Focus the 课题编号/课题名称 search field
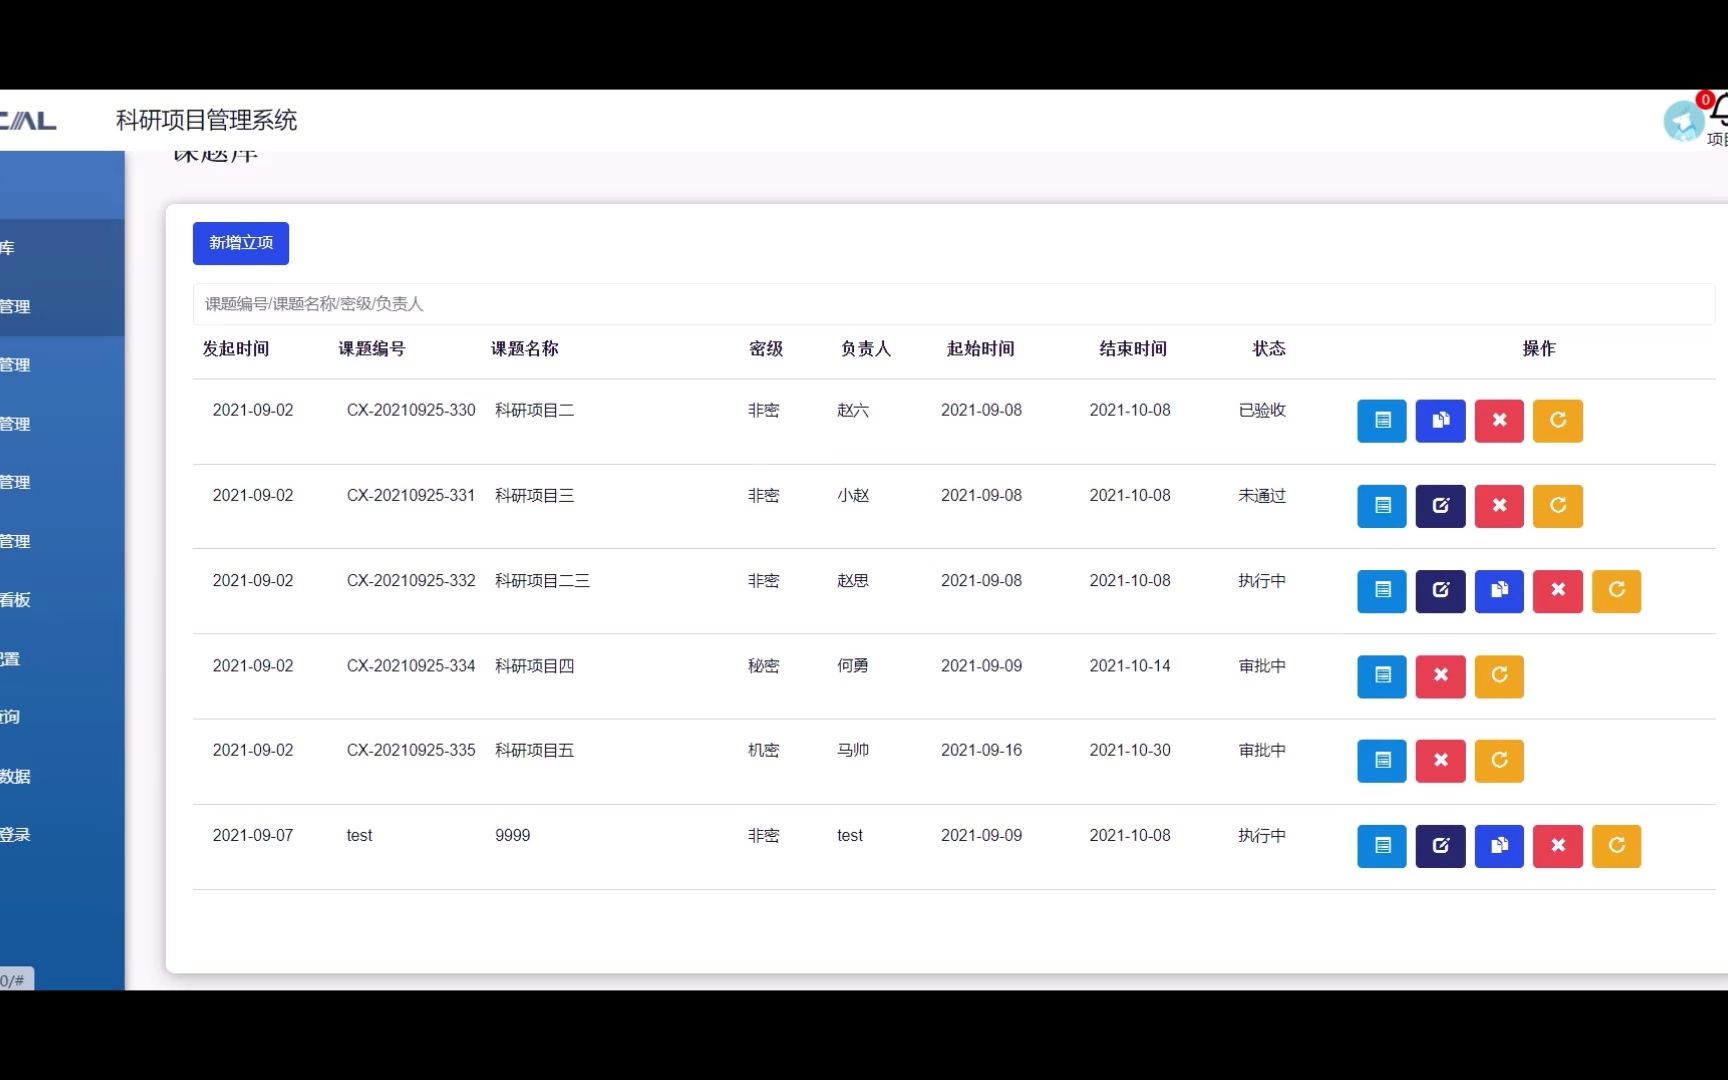Image resolution: width=1728 pixels, height=1080 pixels. (954, 304)
